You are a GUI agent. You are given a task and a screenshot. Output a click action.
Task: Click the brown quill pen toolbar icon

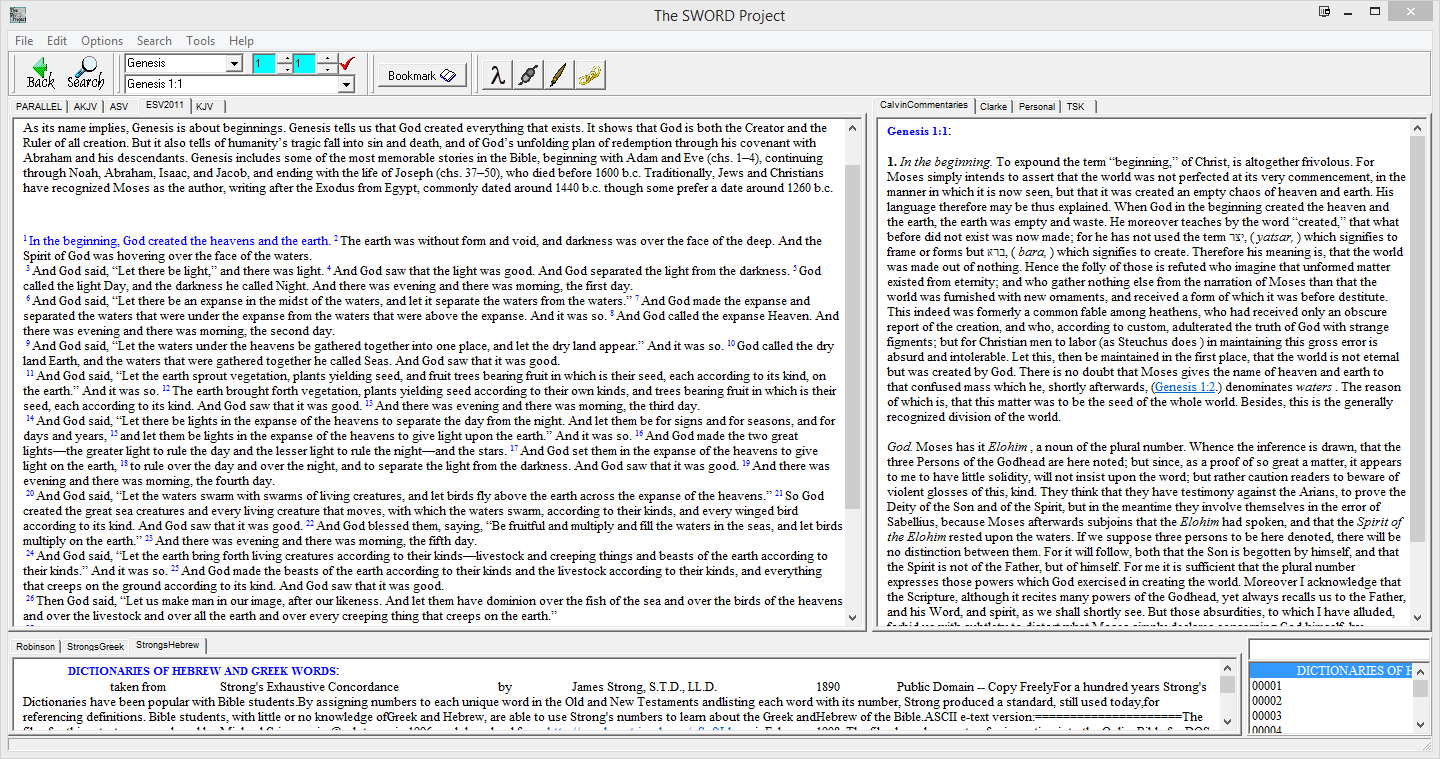pyautogui.click(x=558, y=75)
